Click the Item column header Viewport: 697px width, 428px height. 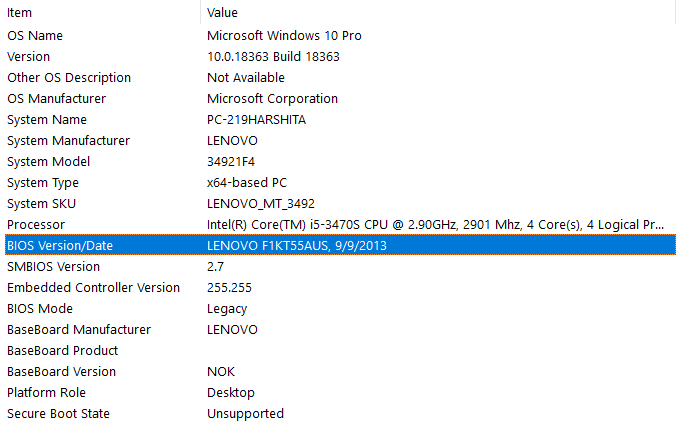(x=20, y=12)
